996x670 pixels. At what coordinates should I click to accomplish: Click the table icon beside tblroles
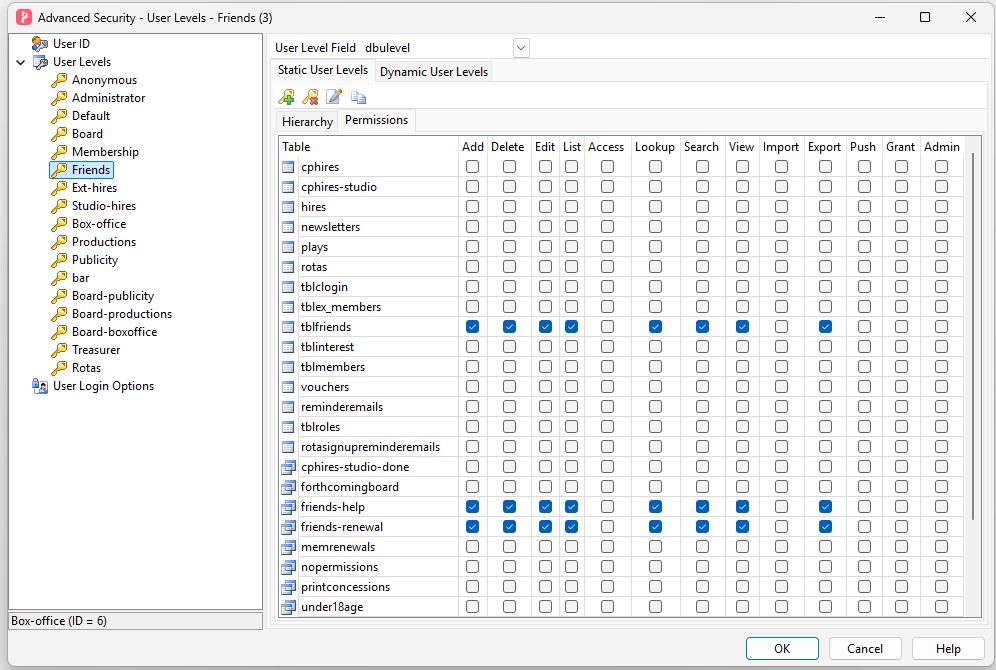pos(288,427)
